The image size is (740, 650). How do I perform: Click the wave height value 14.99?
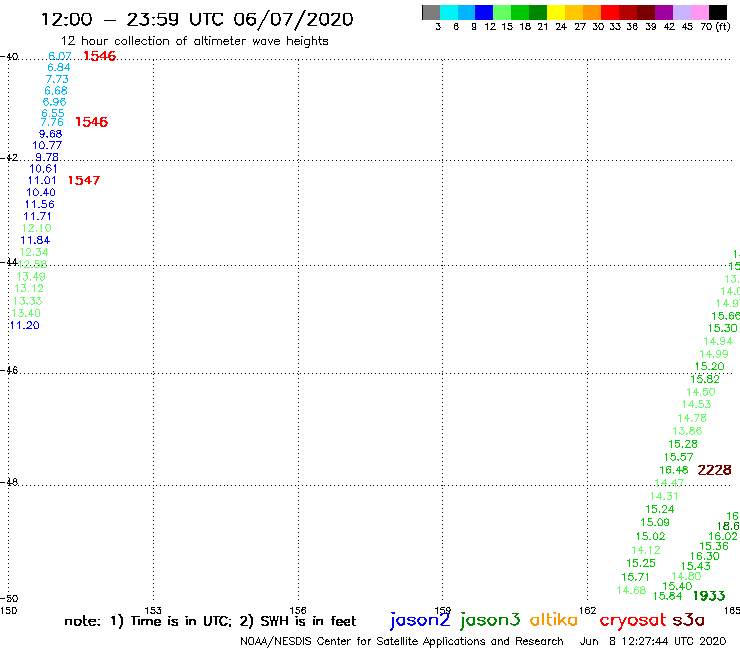pyautogui.click(x=714, y=354)
